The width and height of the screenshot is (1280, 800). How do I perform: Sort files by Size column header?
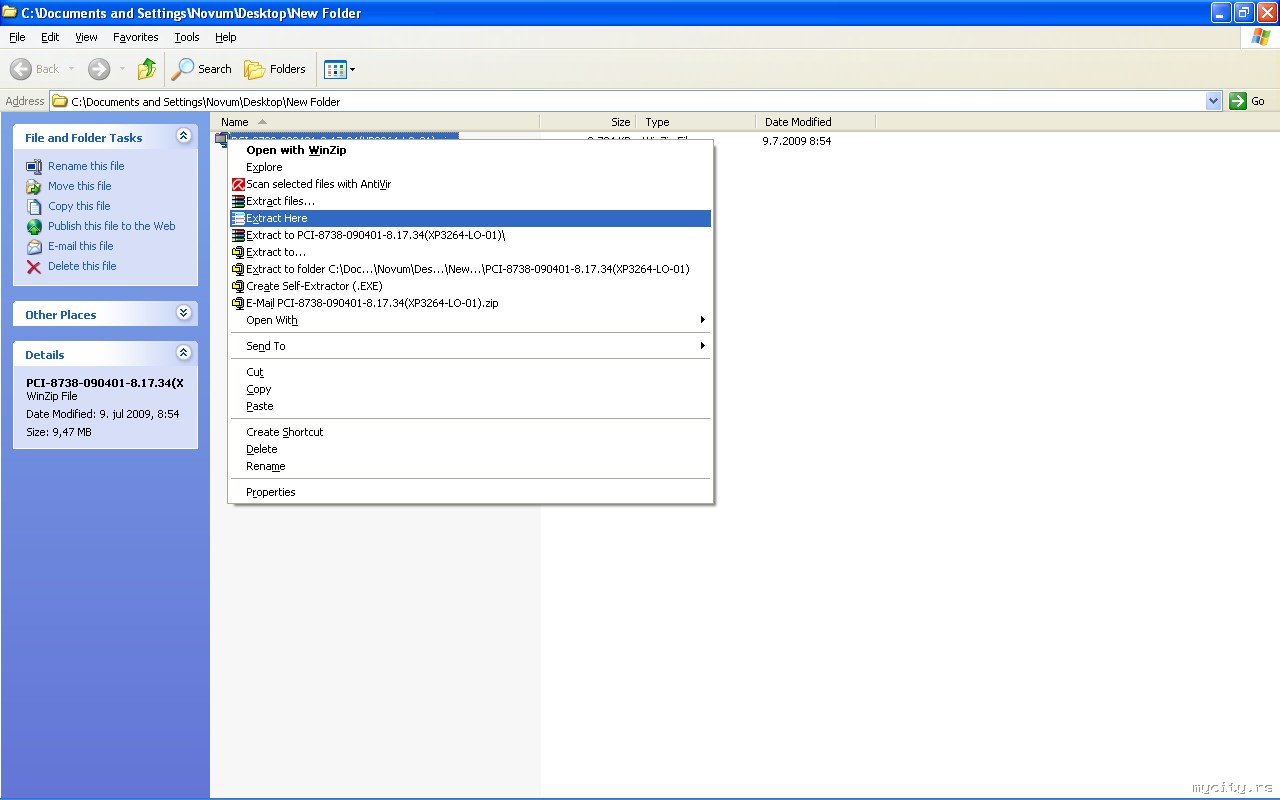pyautogui.click(x=587, y=122)
